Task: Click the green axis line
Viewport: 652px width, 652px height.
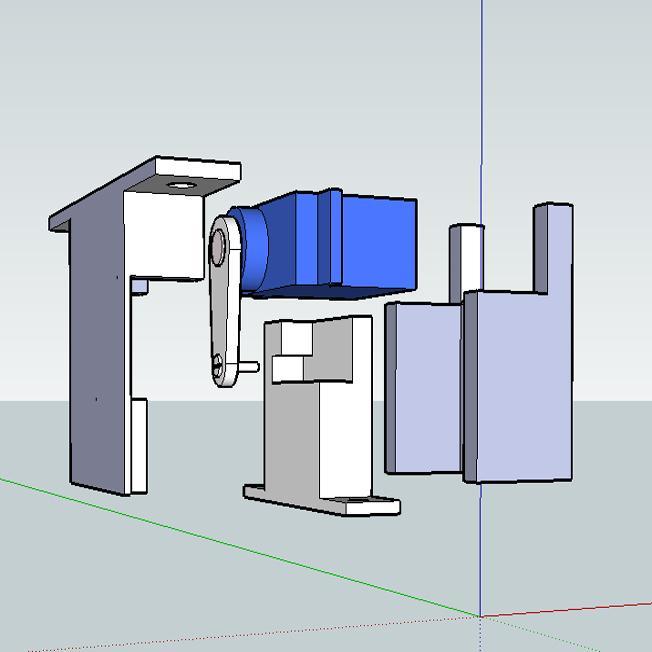Action: (x=239, y=547)
